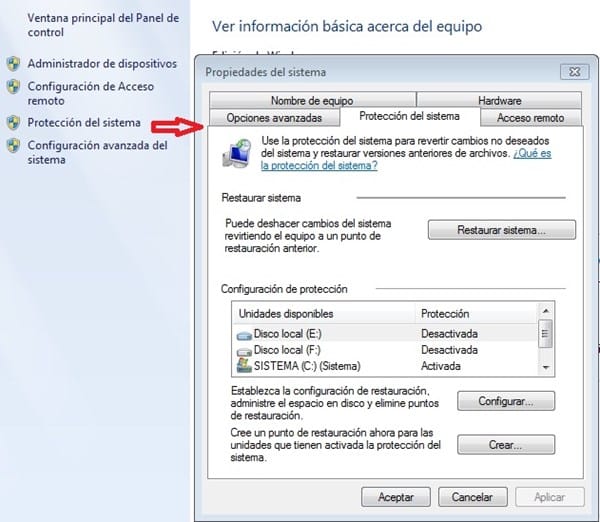The width and height of the screenshot is (600, 522).
Task: Click drive icon for Disco local (F:)
Action: [x=244, y=351]
